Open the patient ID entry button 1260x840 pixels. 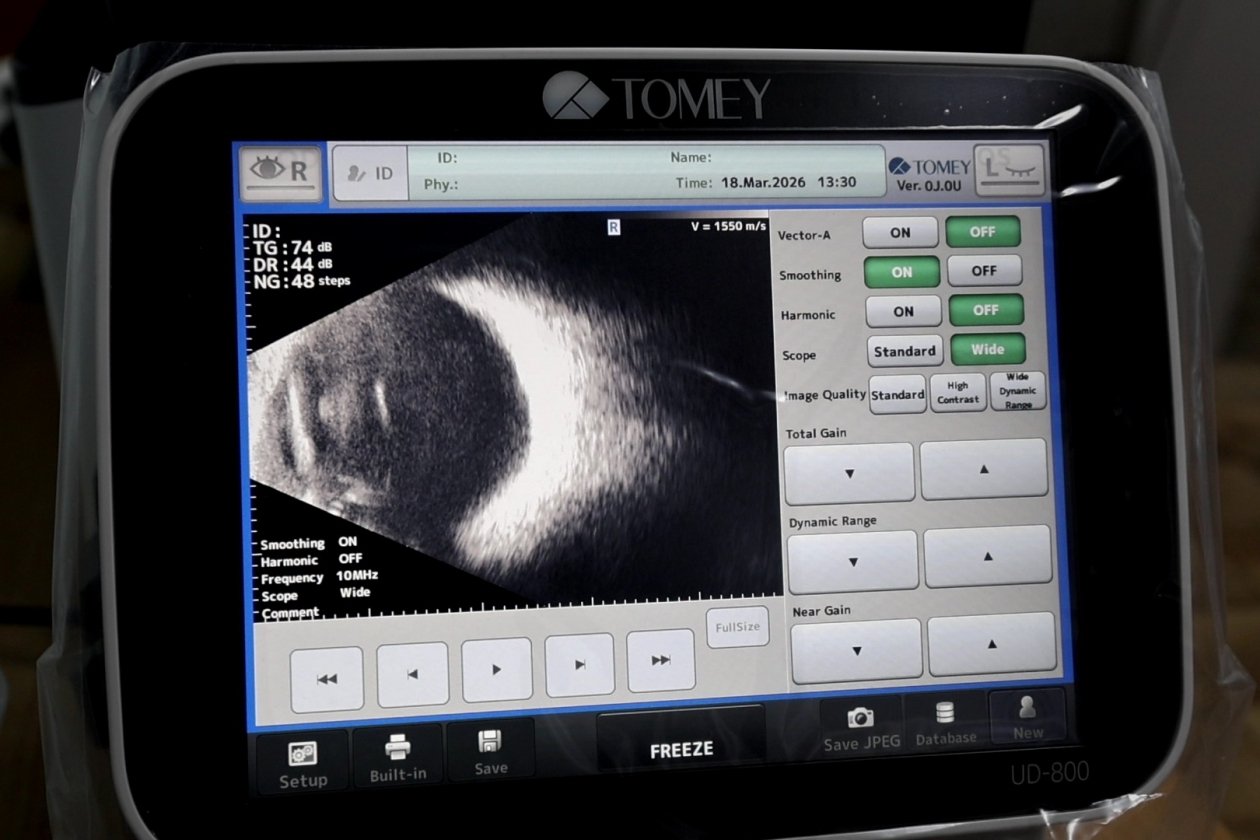coord(370,173)
